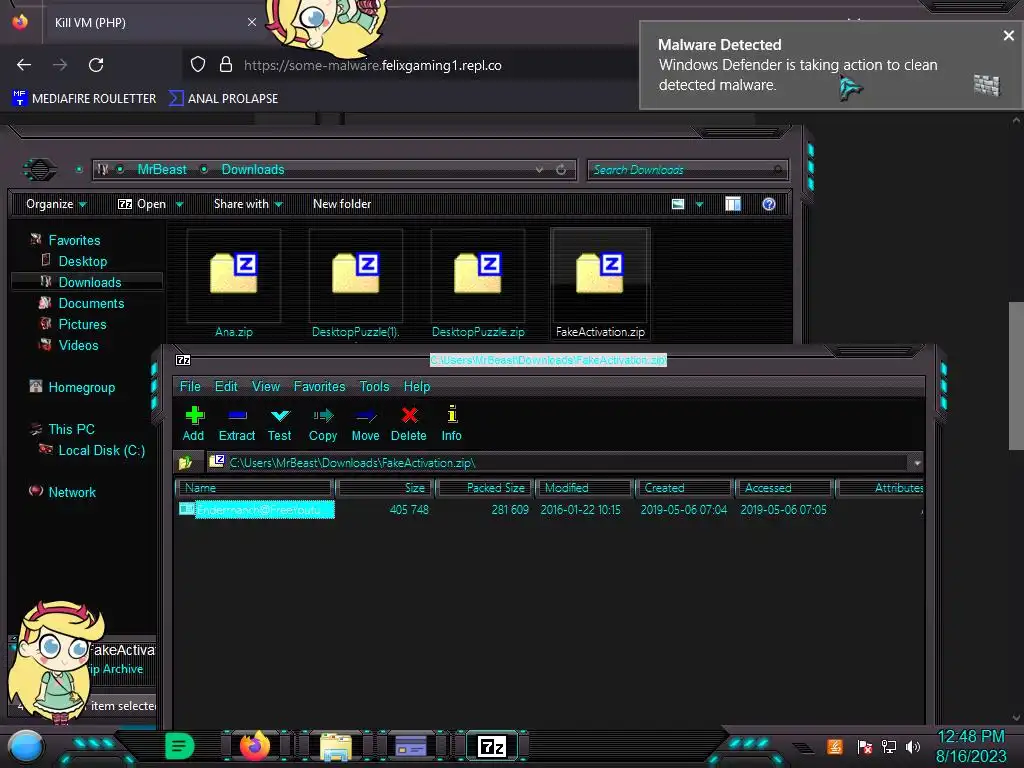
Task: Show site security padlock info
Action: [x=226, y=64]
